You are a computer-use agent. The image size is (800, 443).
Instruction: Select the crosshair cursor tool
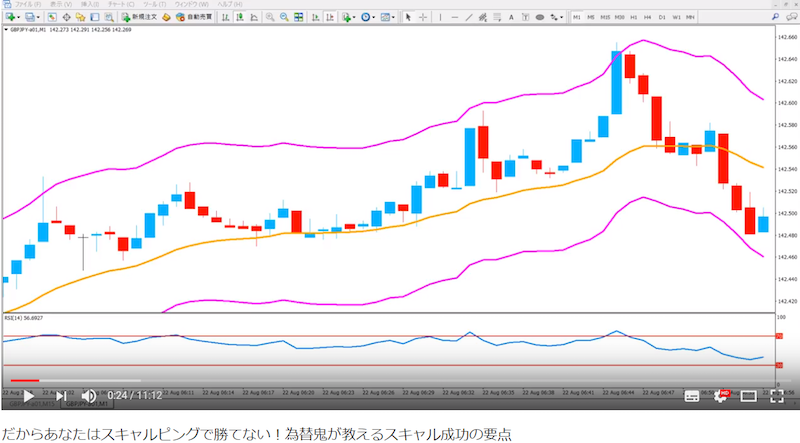[422, 17]
